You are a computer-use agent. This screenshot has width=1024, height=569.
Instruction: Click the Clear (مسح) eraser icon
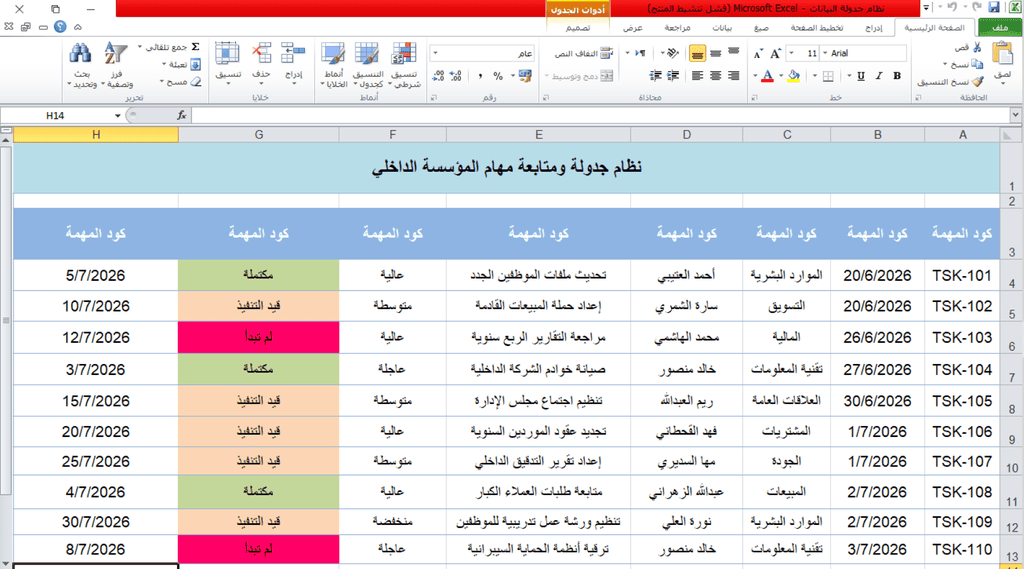[195, 82]
